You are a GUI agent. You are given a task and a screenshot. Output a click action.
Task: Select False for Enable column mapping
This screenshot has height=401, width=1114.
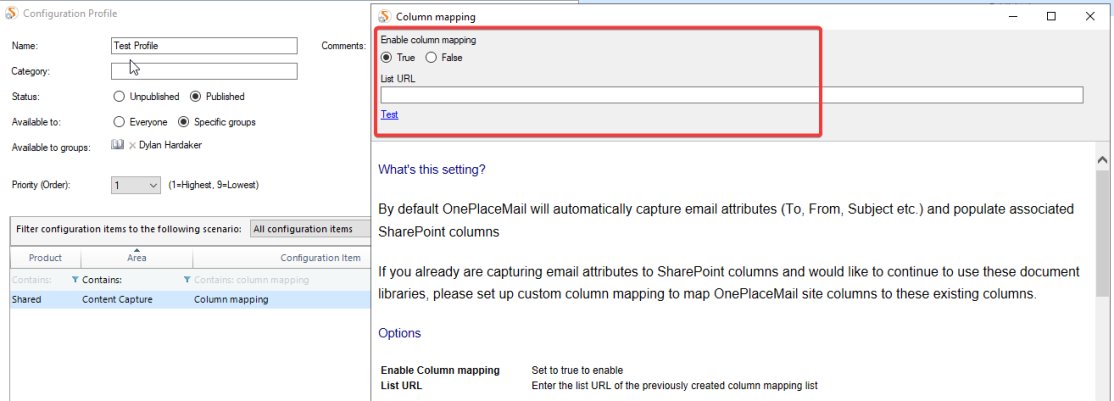(x=431, y=58)
